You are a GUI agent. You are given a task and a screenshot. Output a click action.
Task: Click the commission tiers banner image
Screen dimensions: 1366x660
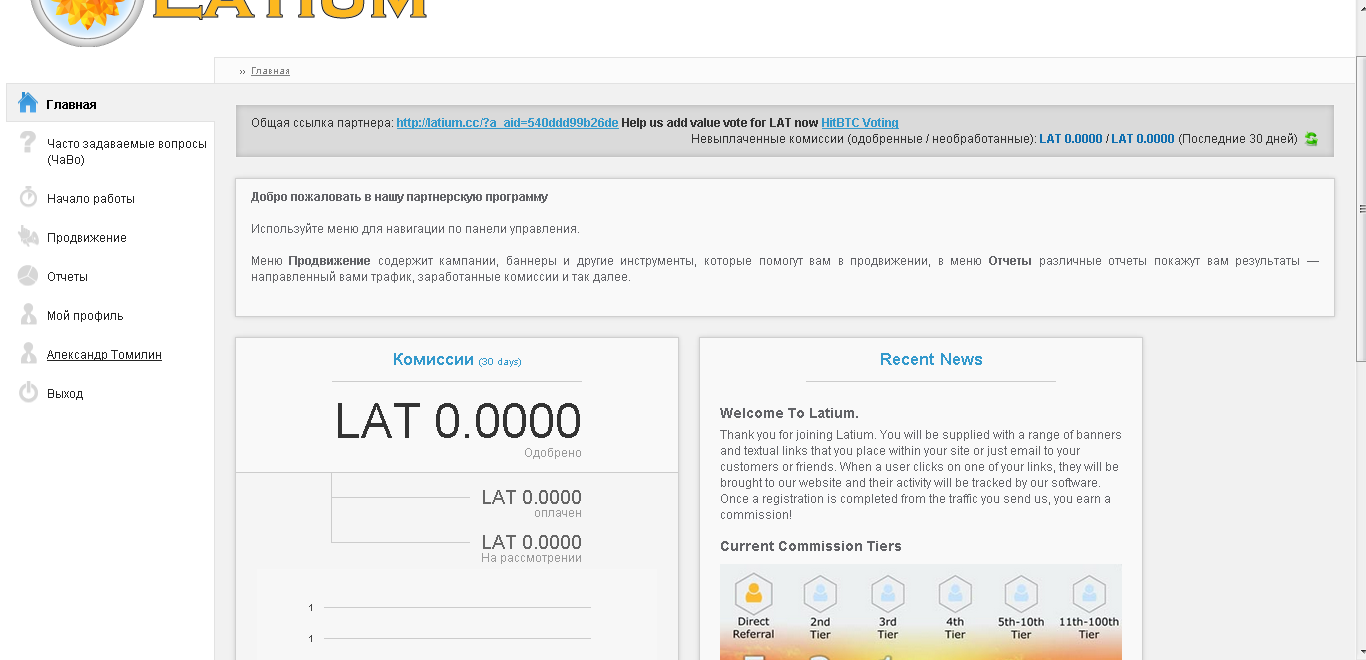click(921, 612)
